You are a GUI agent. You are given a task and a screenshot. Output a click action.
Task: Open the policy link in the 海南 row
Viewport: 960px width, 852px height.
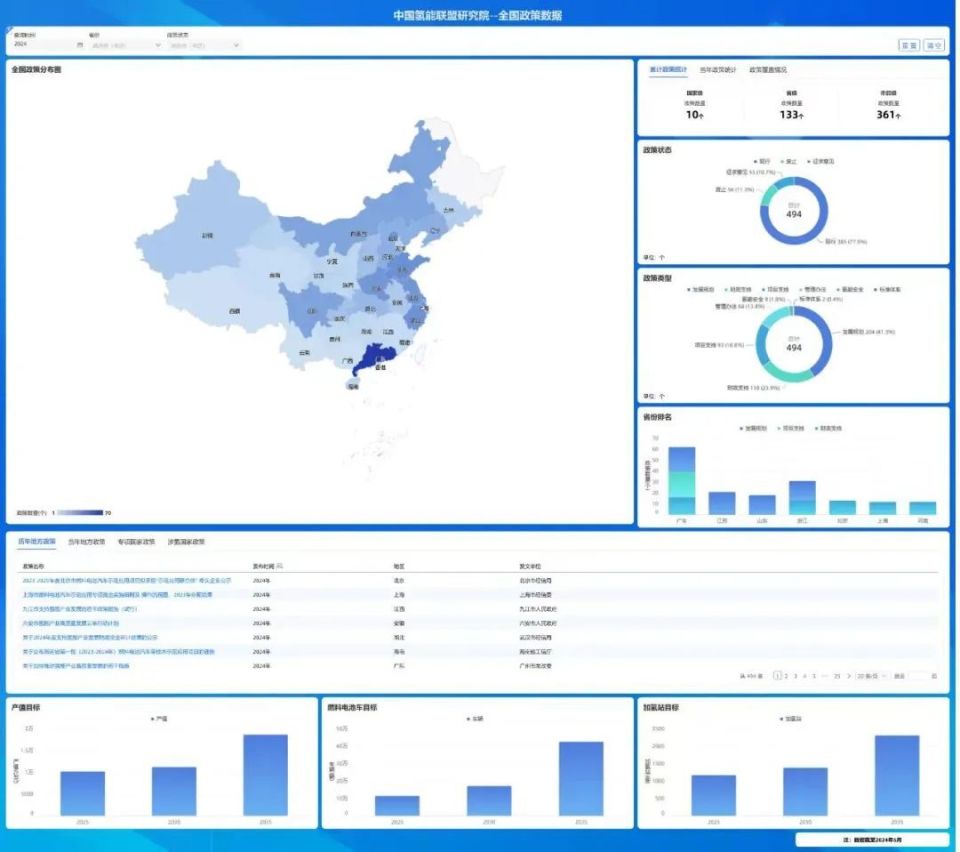click(119, 652)
